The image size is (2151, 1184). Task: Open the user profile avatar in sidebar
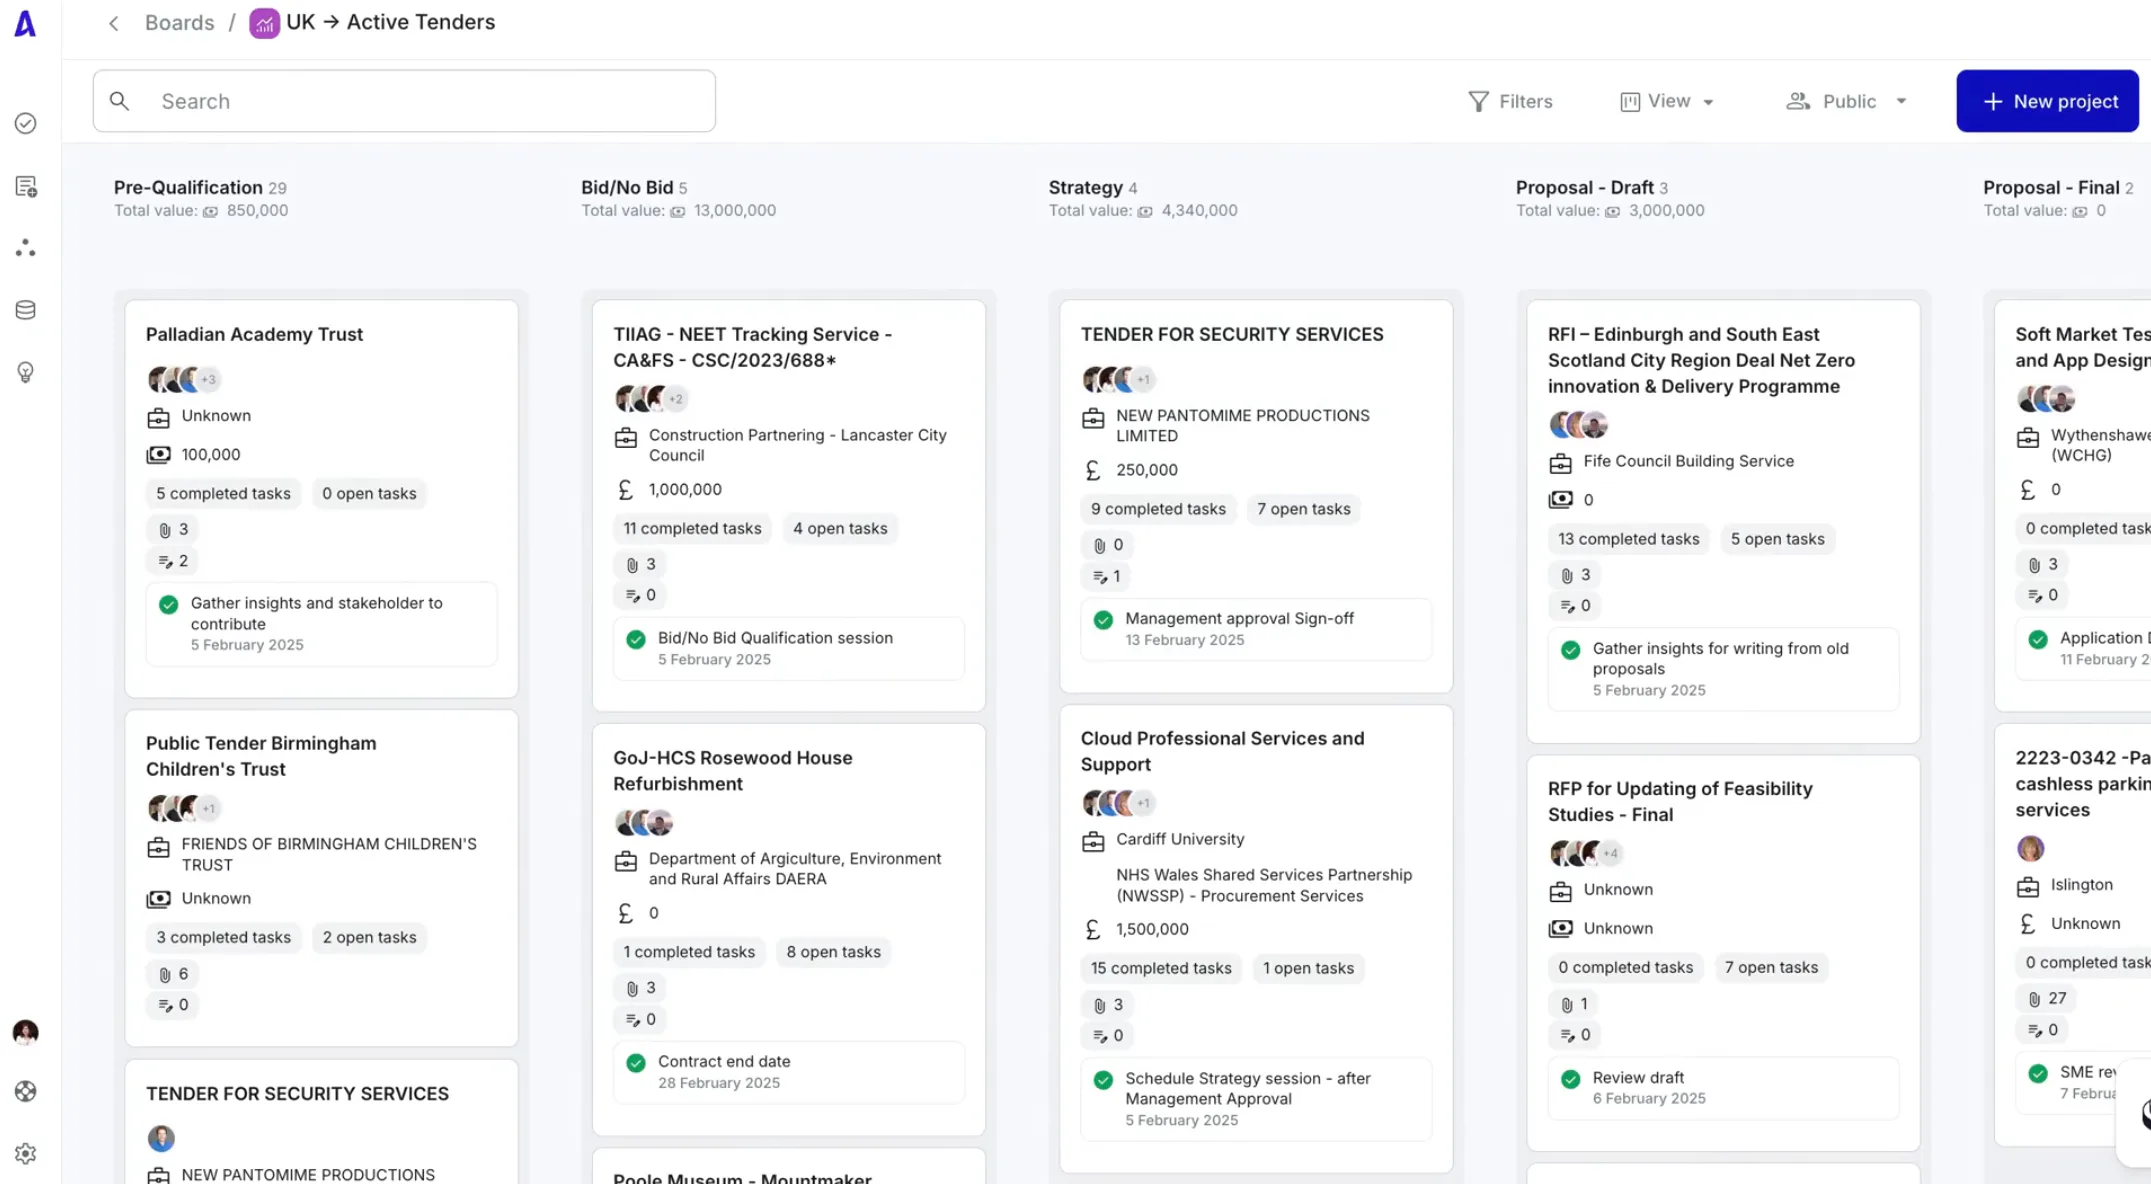(x=26, y=1032)
